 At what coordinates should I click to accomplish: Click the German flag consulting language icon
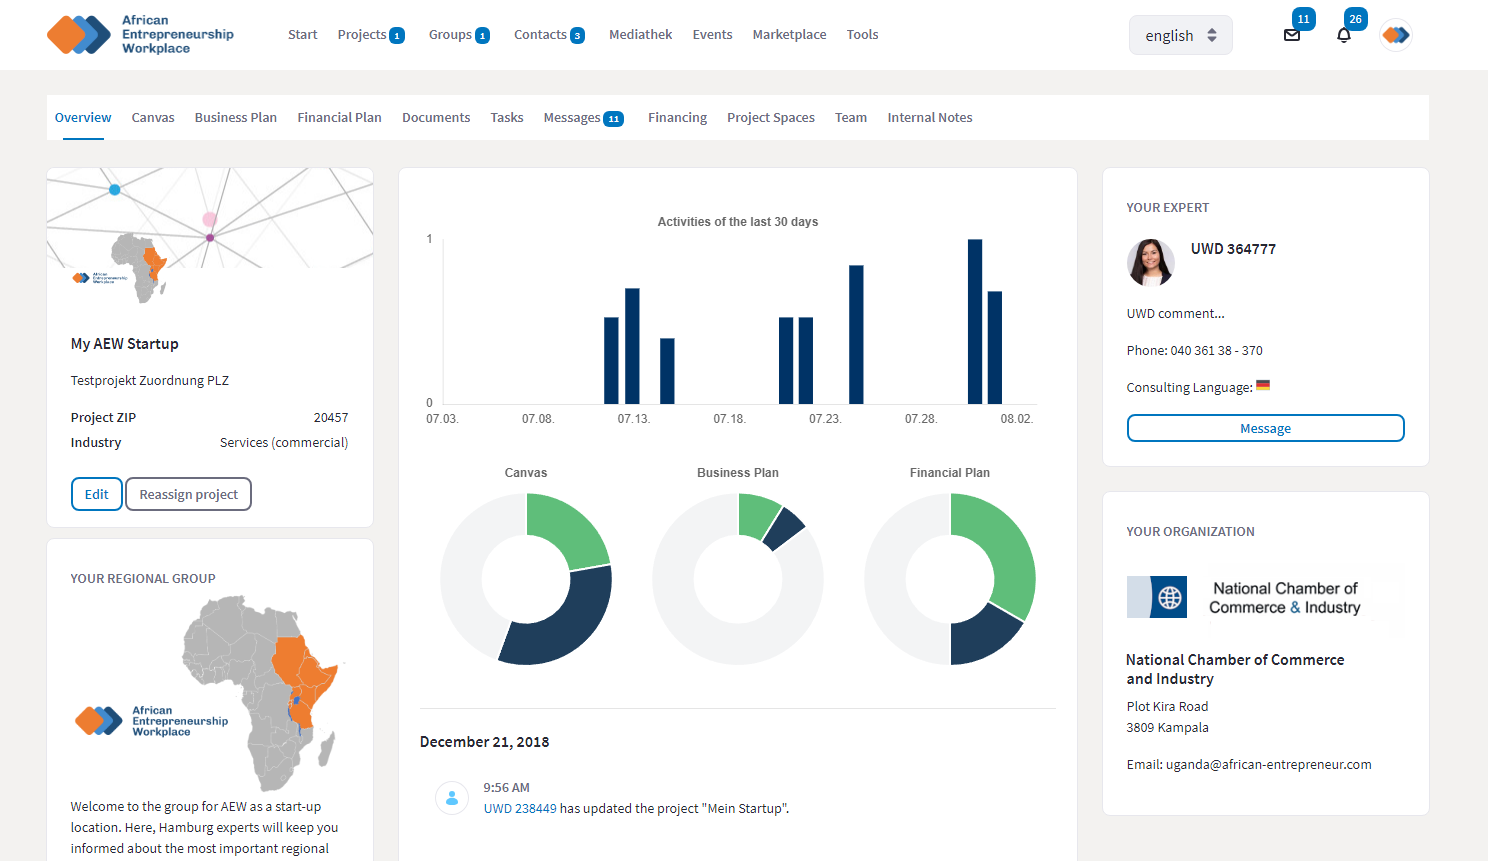1263,385
